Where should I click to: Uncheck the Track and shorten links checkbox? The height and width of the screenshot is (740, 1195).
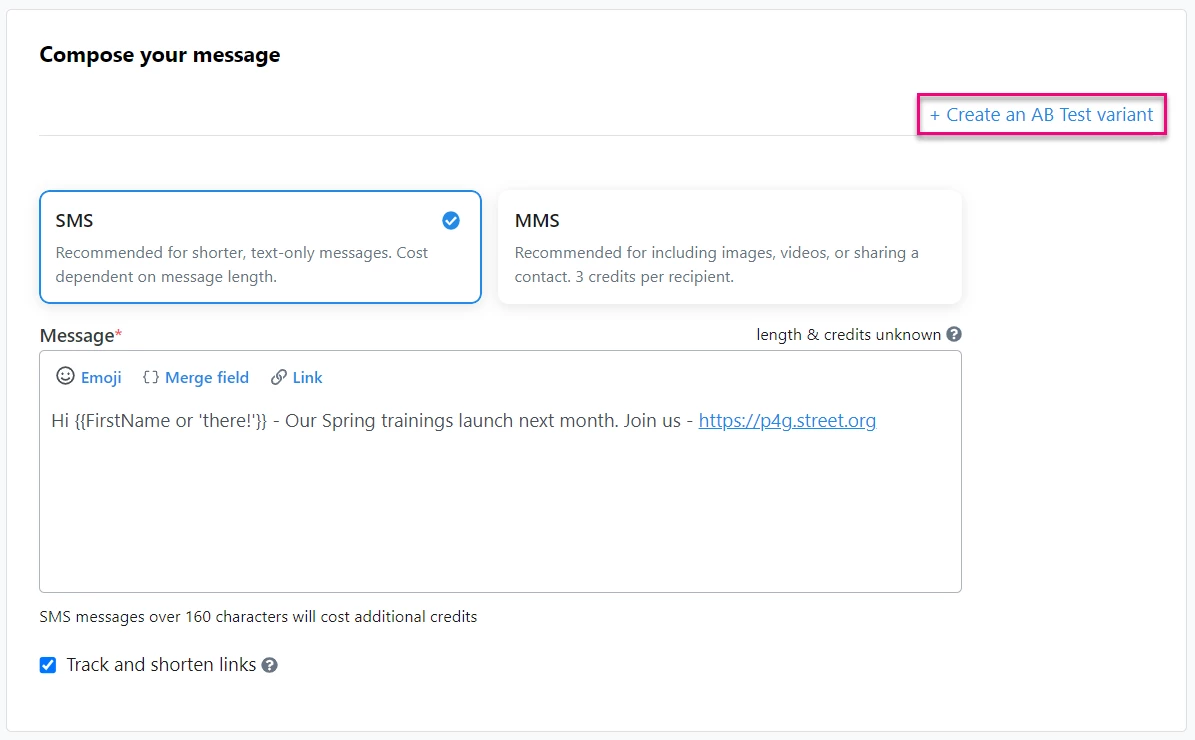47,664
